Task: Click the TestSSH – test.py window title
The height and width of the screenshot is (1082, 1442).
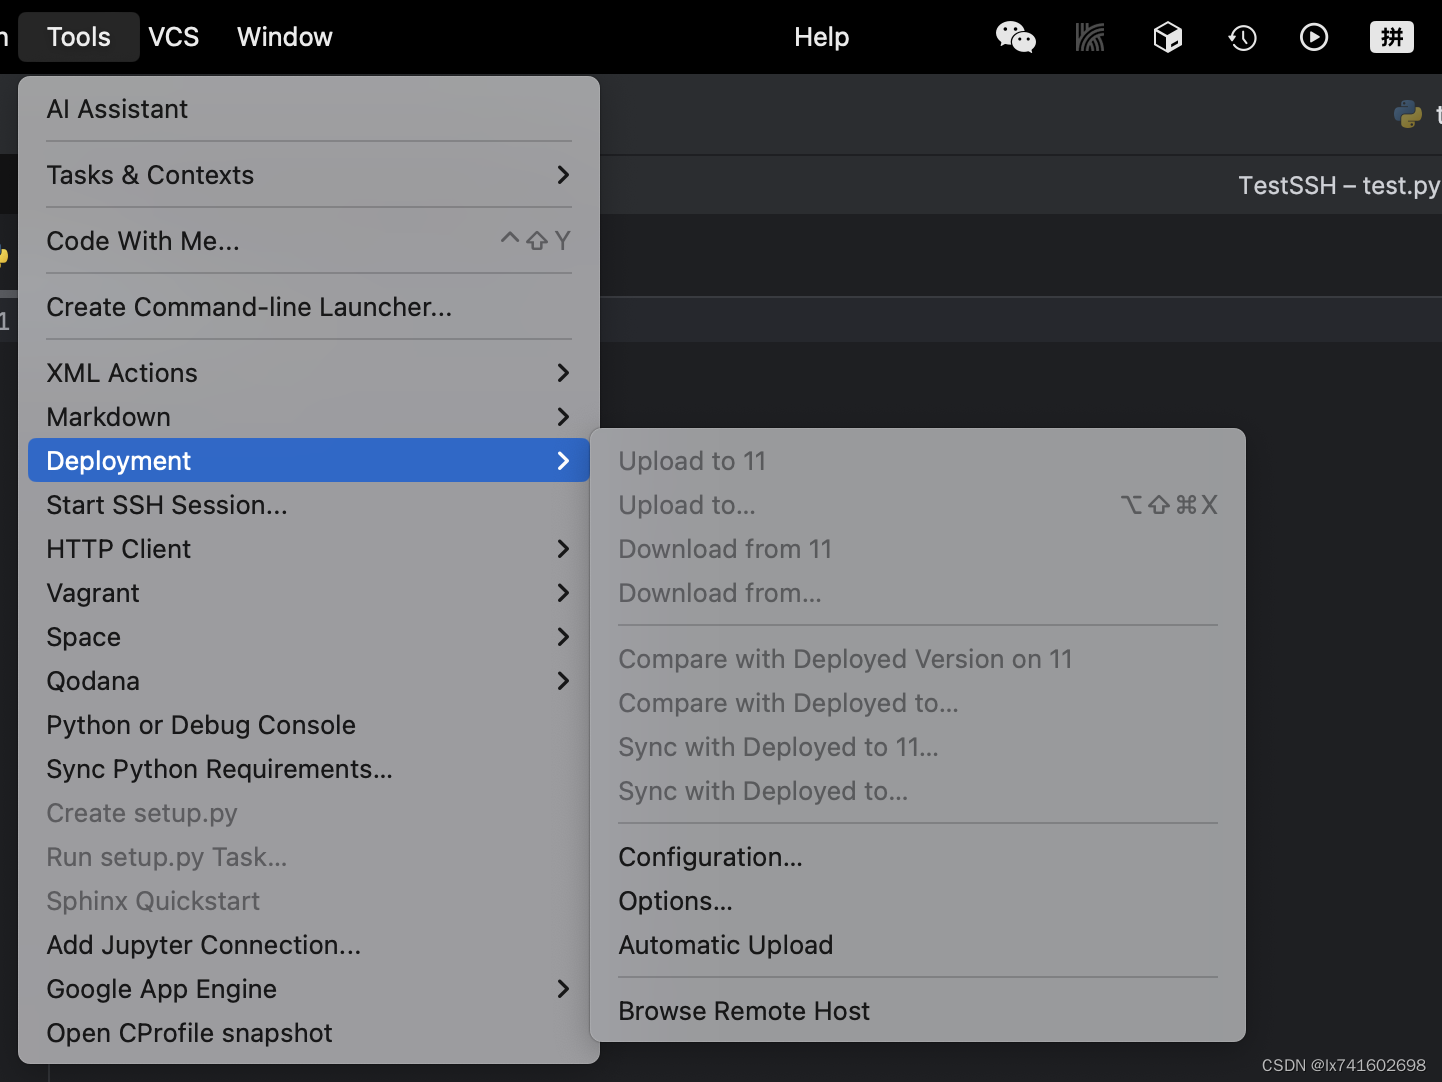Action: pyautogui.click(x=1339, y=185)
